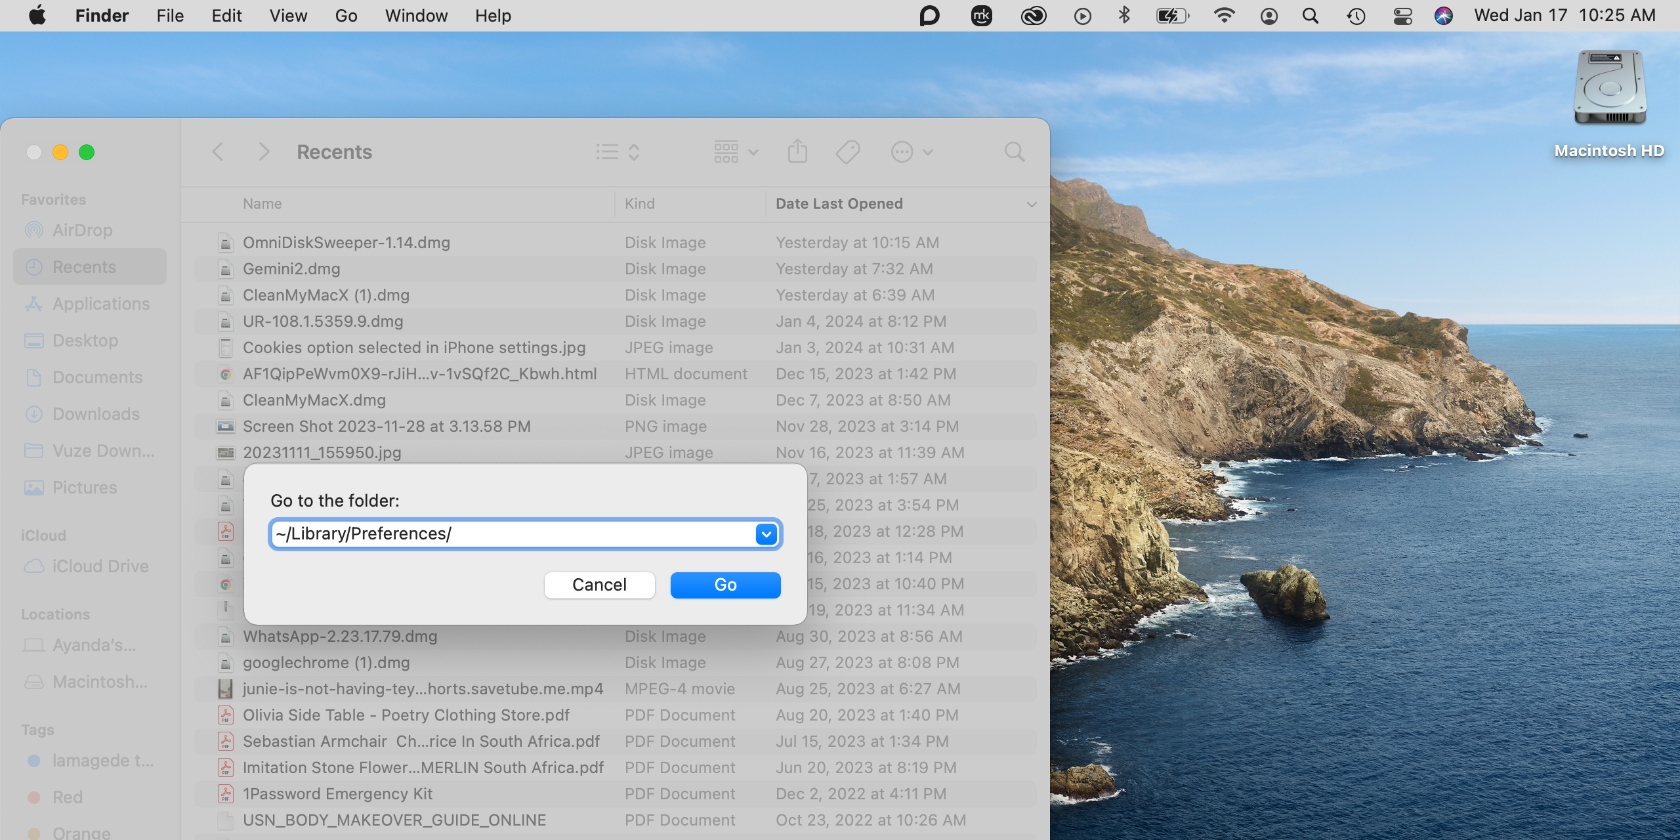Go back in Finder window
This screenshot has height=840, width=1680.
(218, 152)
